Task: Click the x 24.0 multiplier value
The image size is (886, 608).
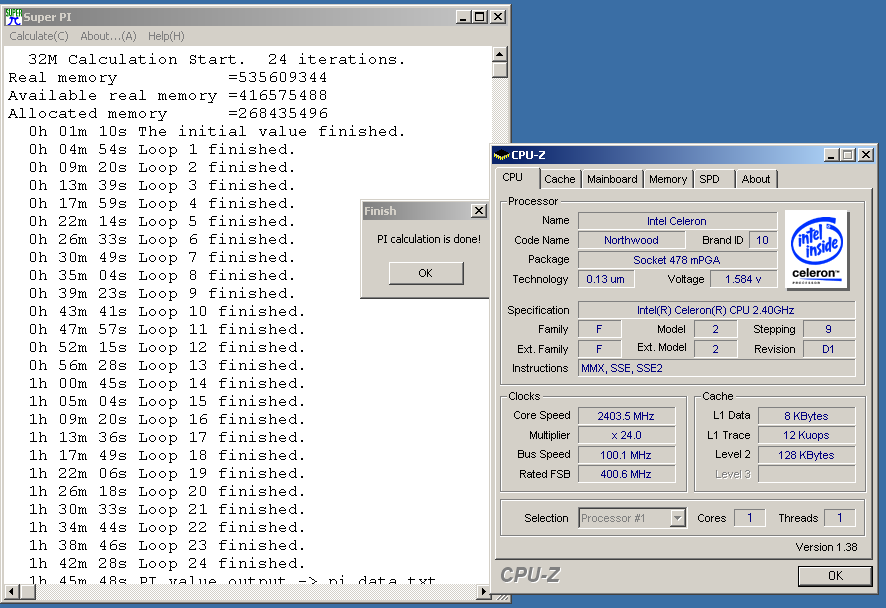Action: [x=626, y=435]
